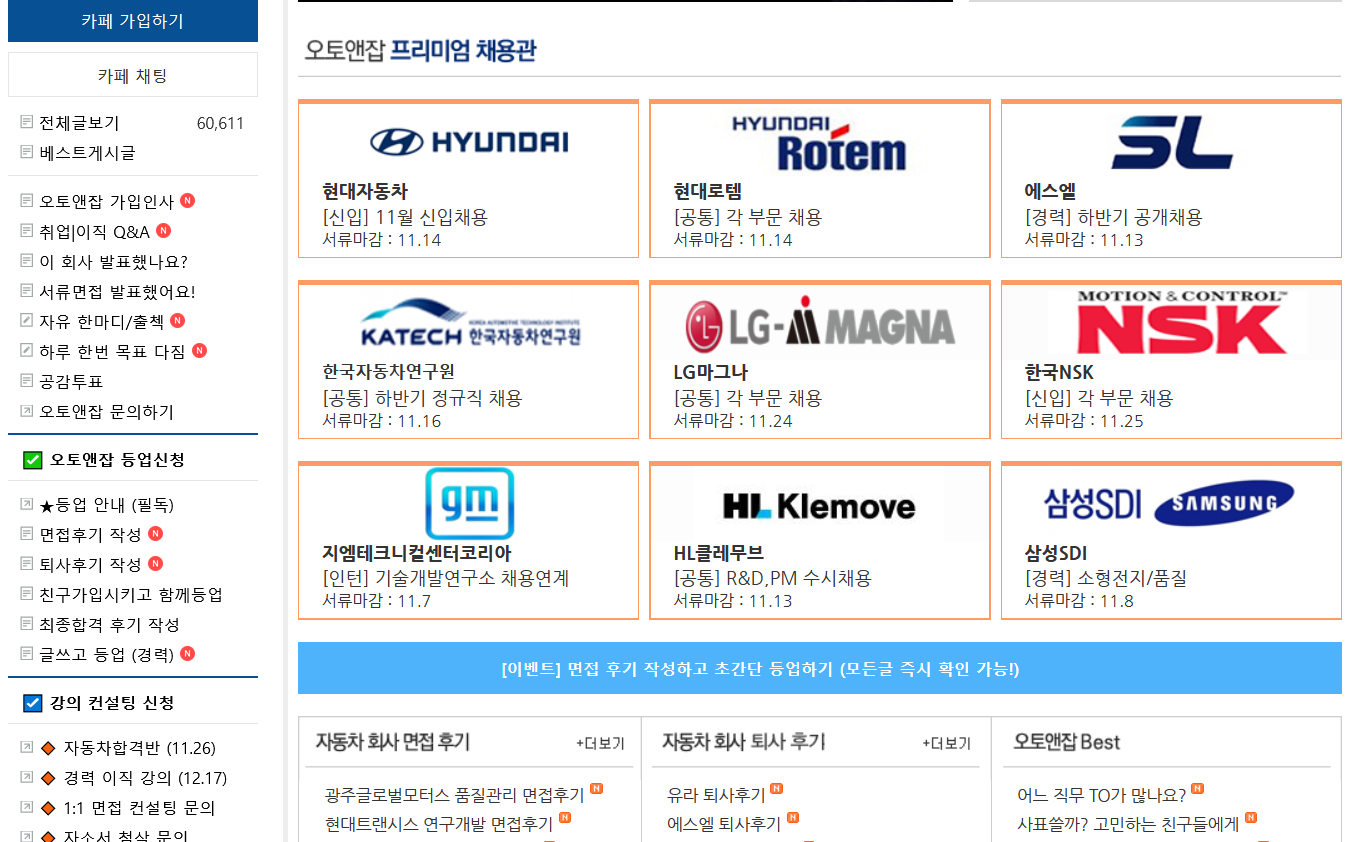Click the 60,611 post count
This screenshot has width=1351, height=842.
(220, 123)
